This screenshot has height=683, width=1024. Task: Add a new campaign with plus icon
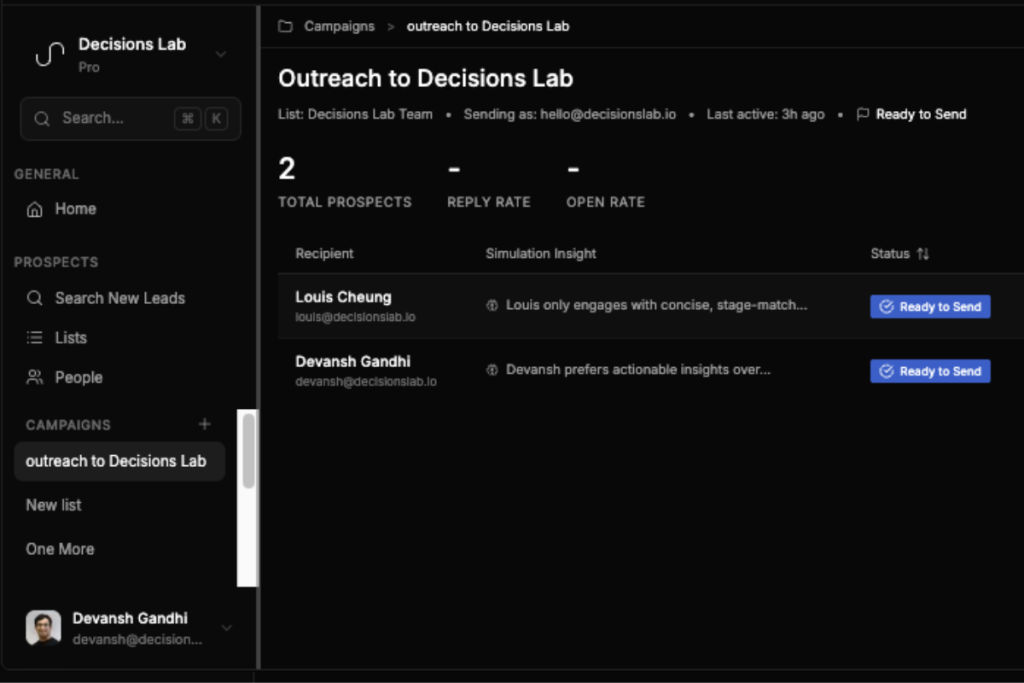[x=204, y=424]
